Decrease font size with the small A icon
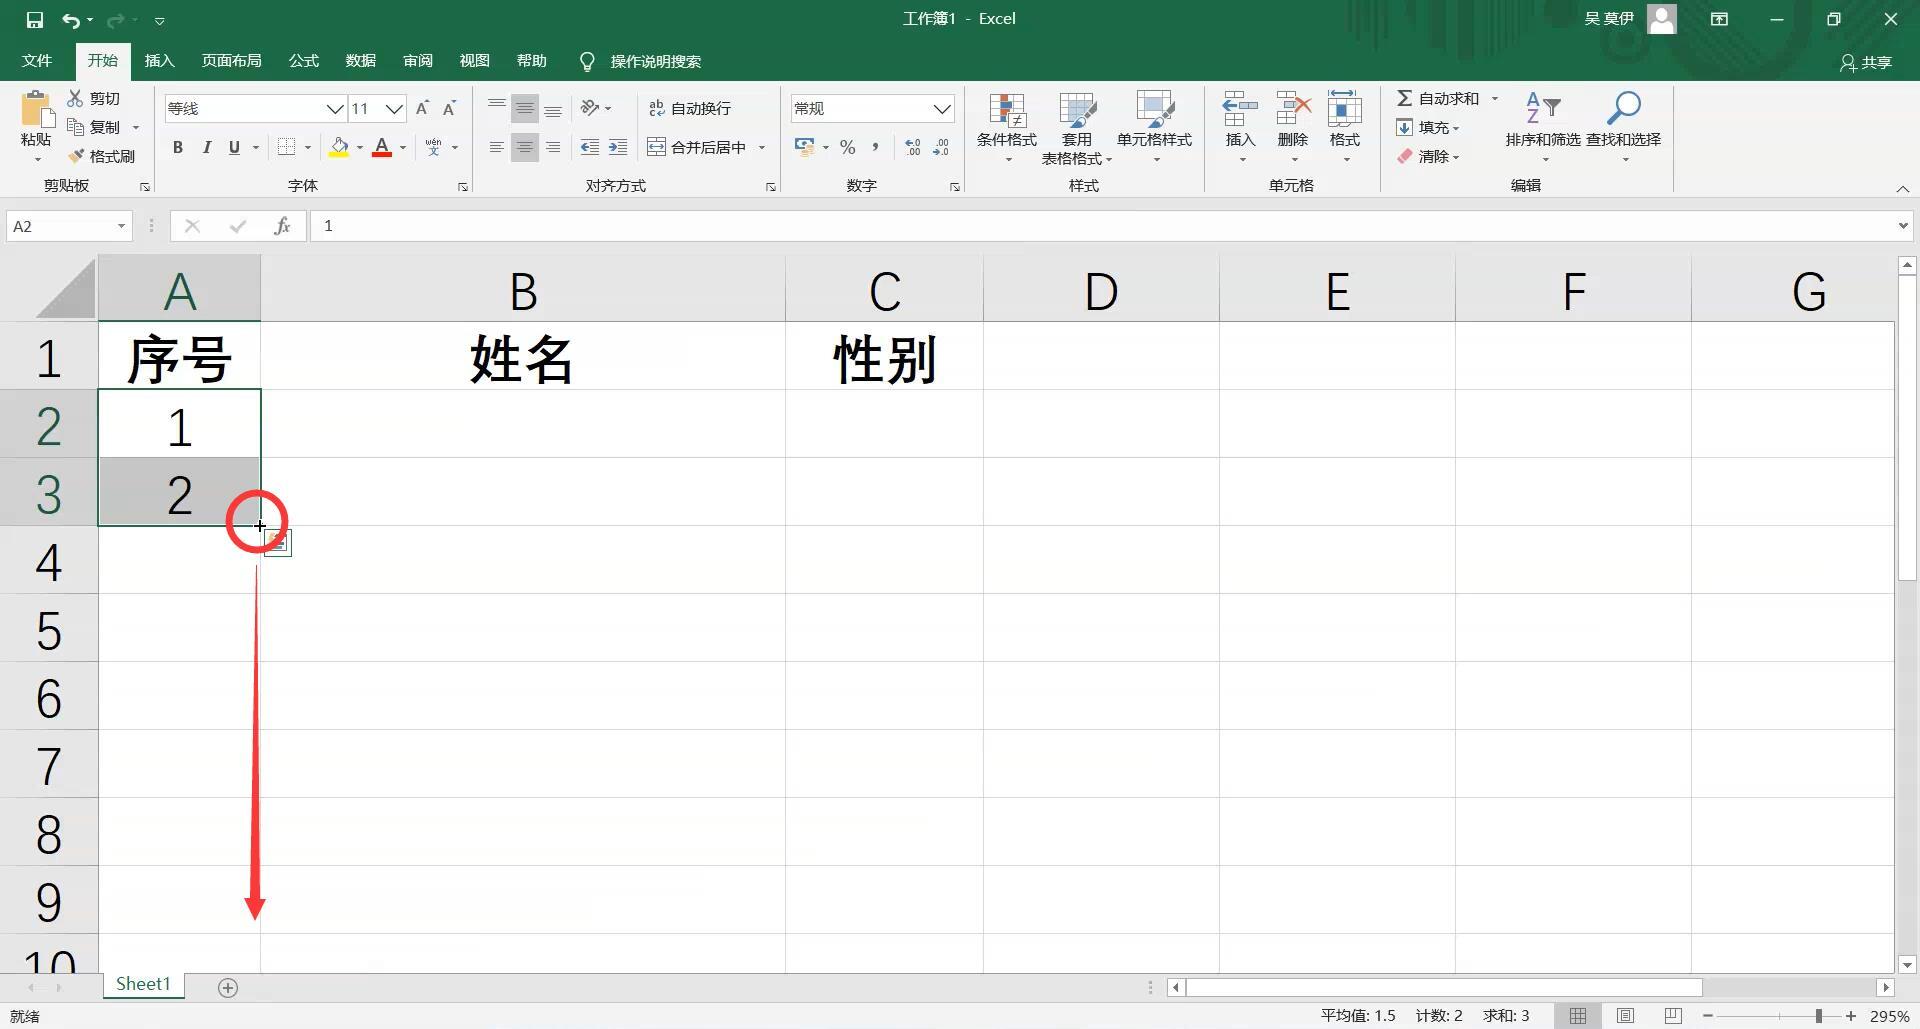Viewport: 1920px width, 1029px height. (449, 108)
